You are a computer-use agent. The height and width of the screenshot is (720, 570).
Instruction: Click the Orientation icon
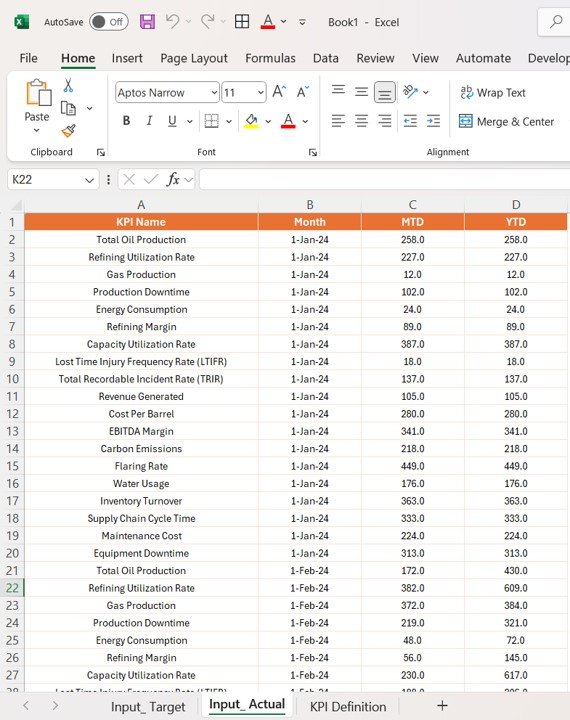(410, 91)
